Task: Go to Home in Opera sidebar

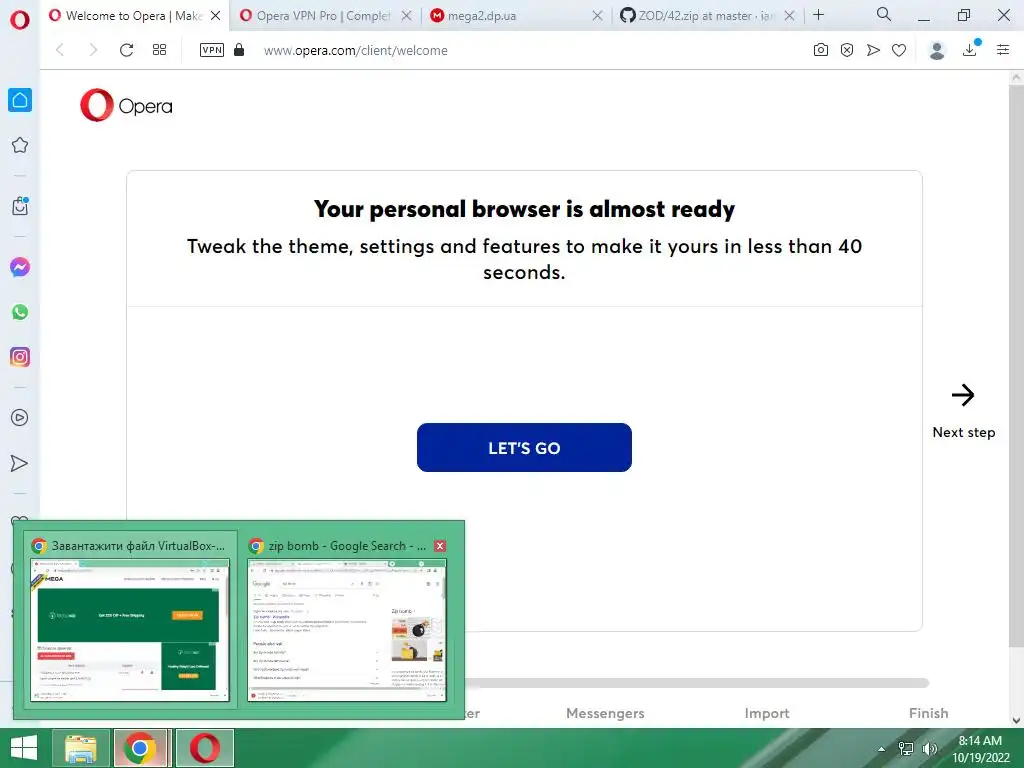Action: (20, 100)
